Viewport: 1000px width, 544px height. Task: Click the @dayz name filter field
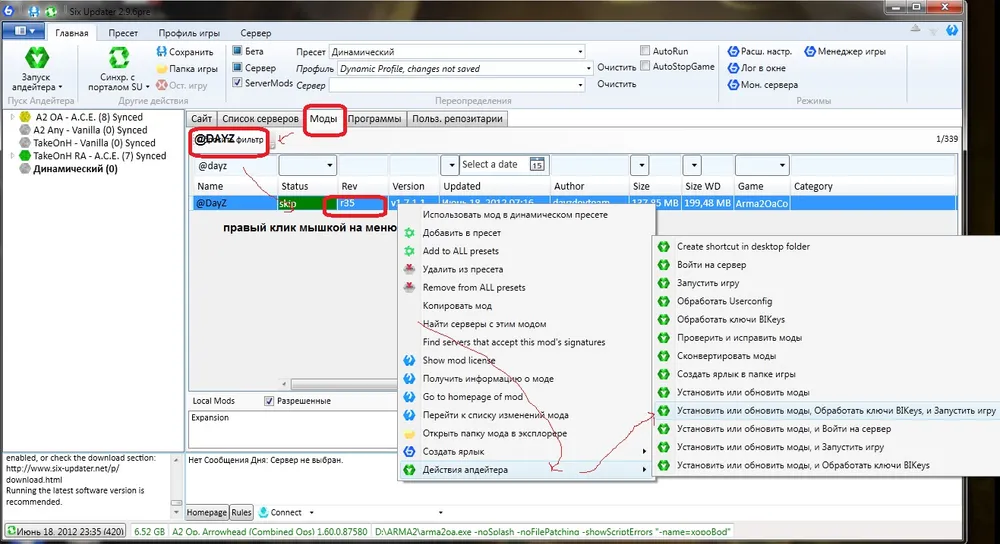(234, 165)
